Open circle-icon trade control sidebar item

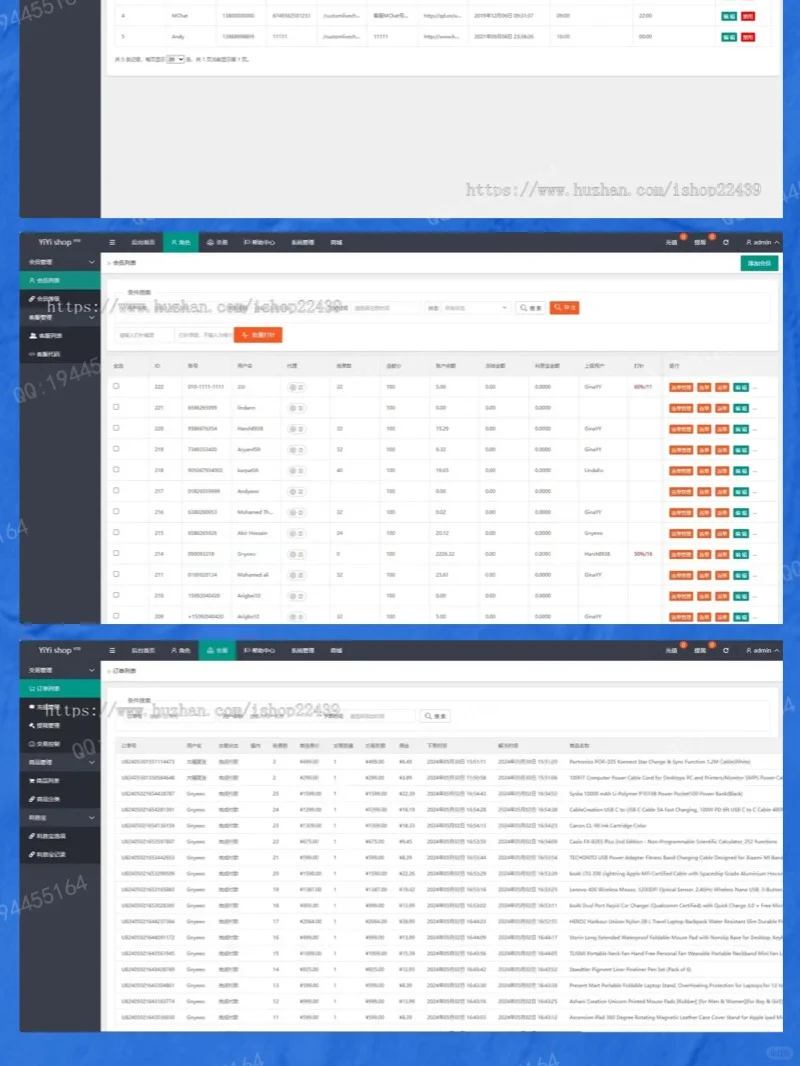[x=60, y=744]
